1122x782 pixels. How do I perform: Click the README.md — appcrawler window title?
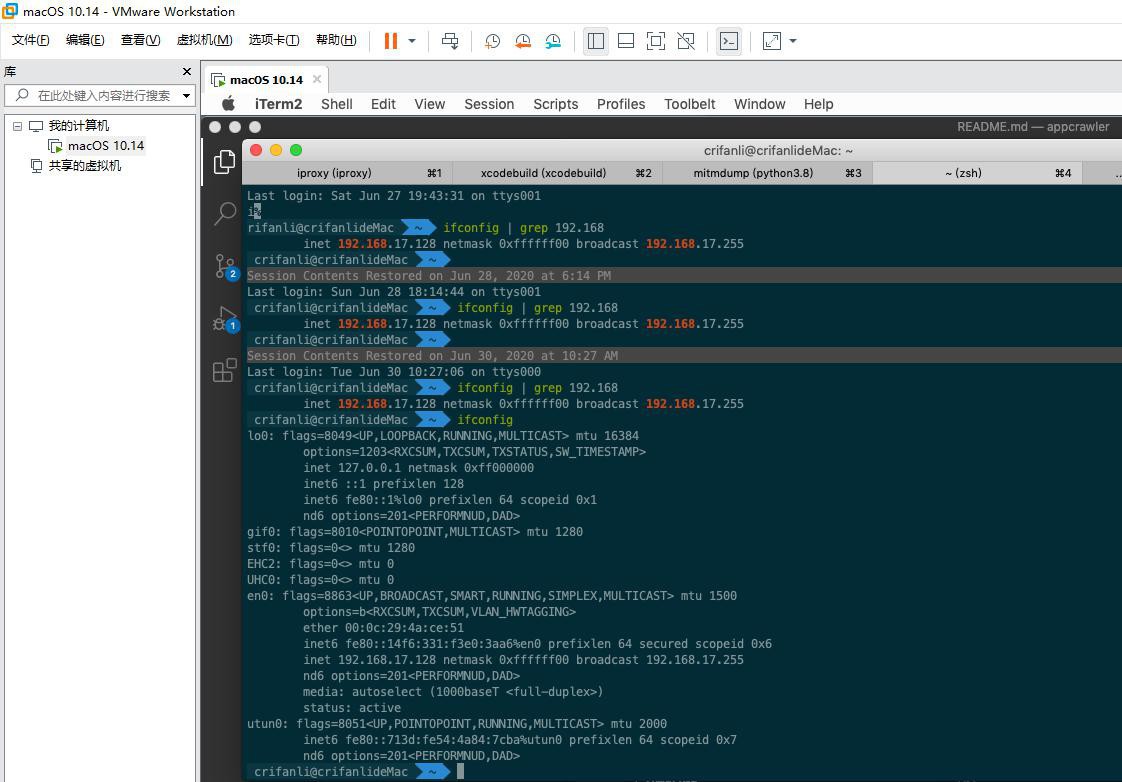click(x=1033, y=127)
